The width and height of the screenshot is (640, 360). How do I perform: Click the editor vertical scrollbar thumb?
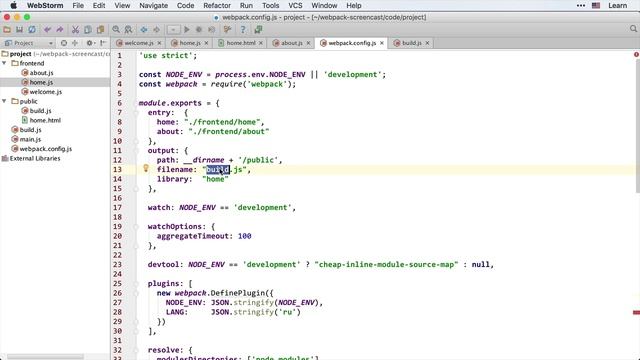tap(638, 127)
